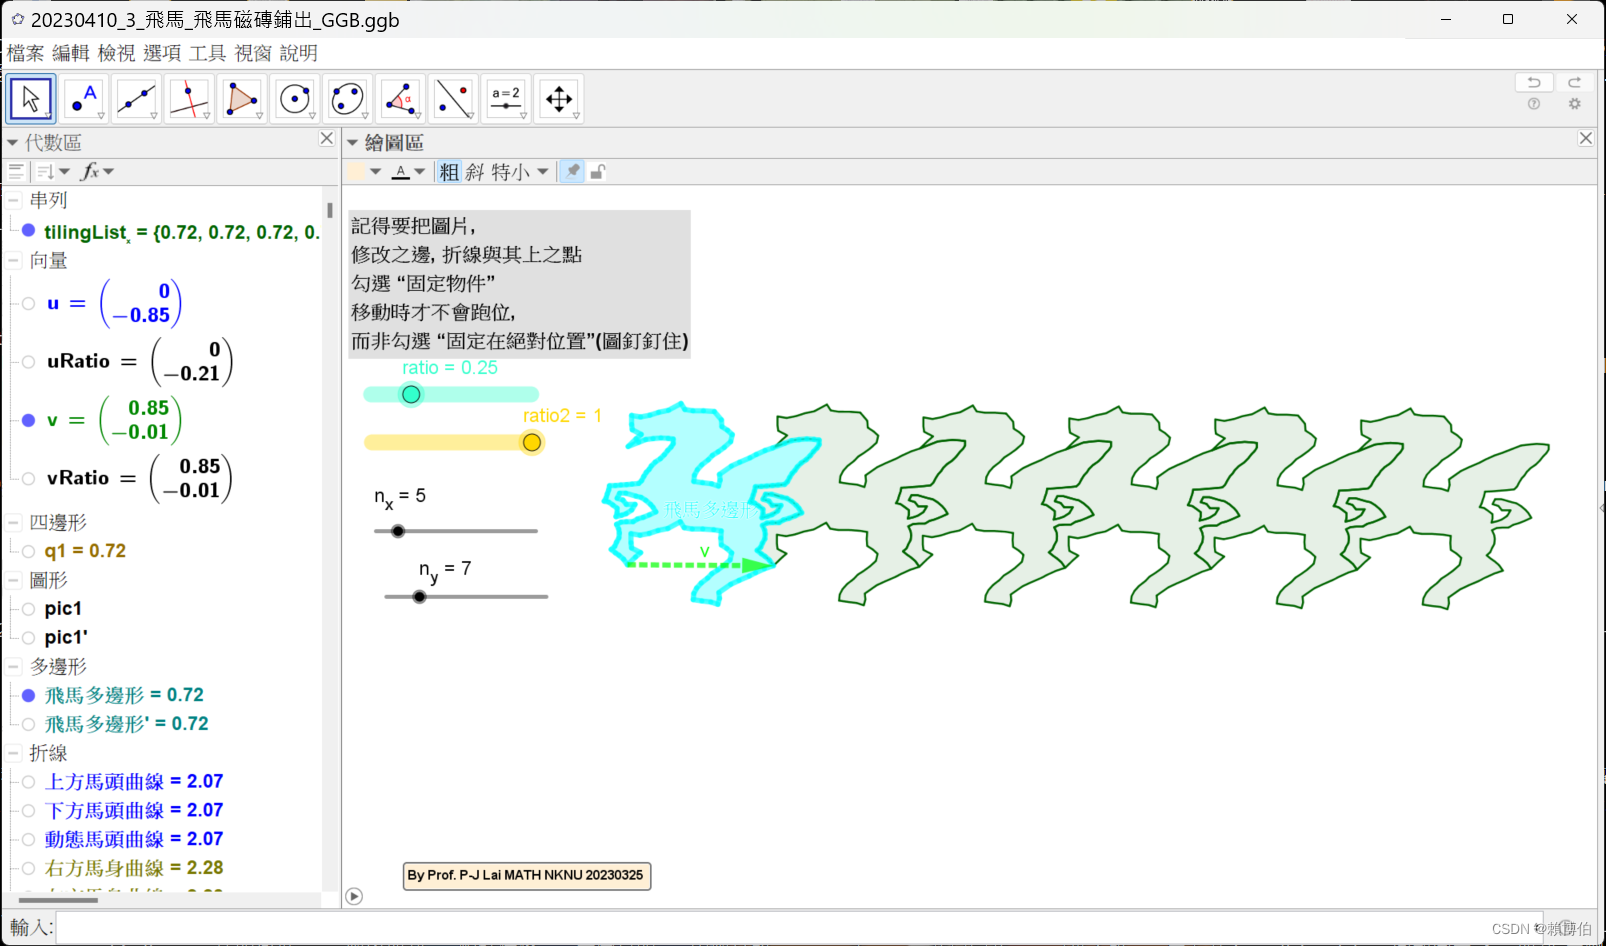Screen dimensions: 1606x946
Task: Toggle visibility of vector v
Action: (x=28, y=420)
